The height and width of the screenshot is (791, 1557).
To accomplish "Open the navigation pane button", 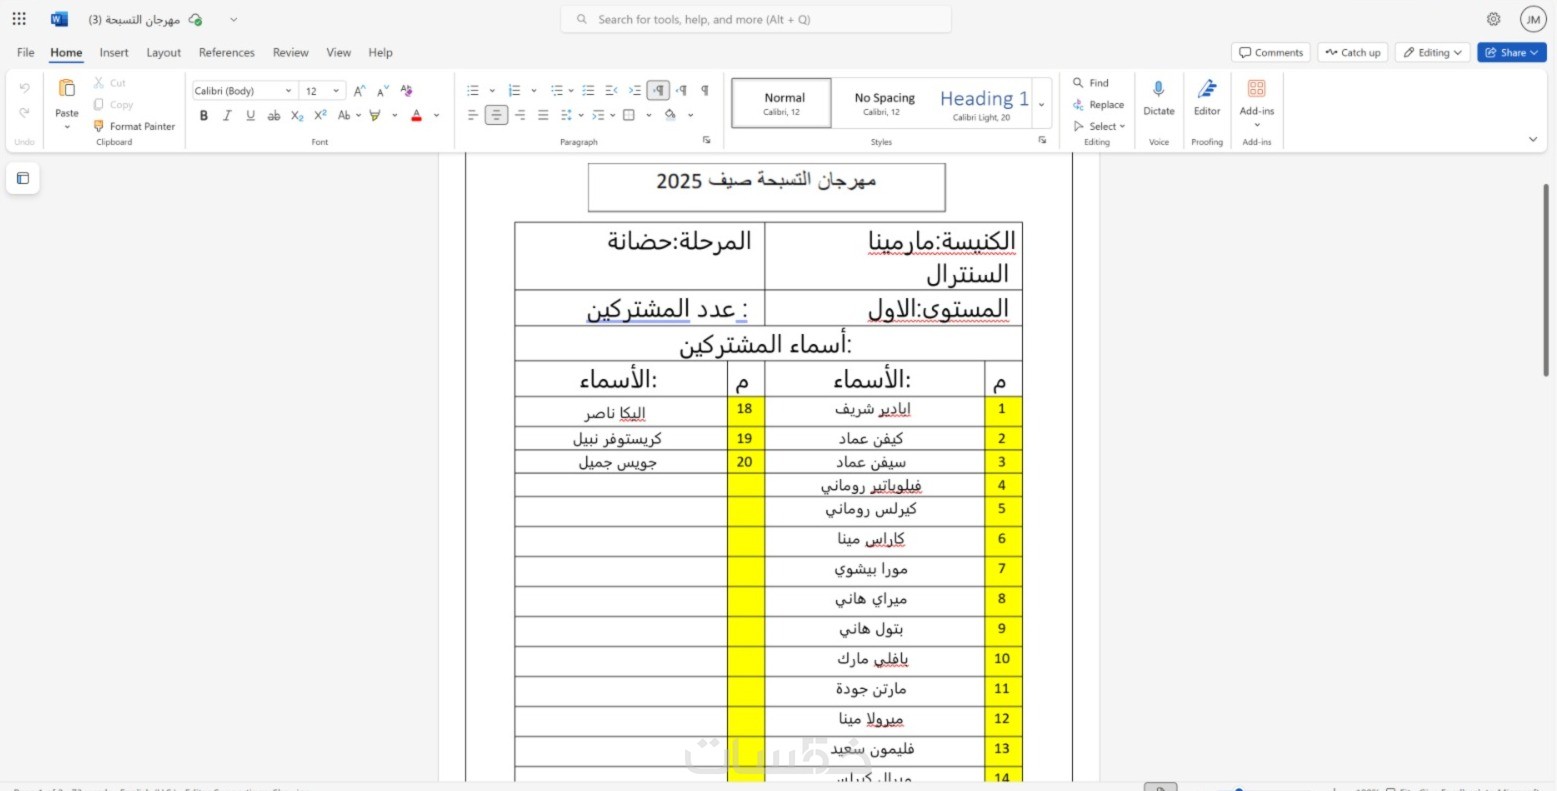I will pyautogui.click(x=23, y=178).
